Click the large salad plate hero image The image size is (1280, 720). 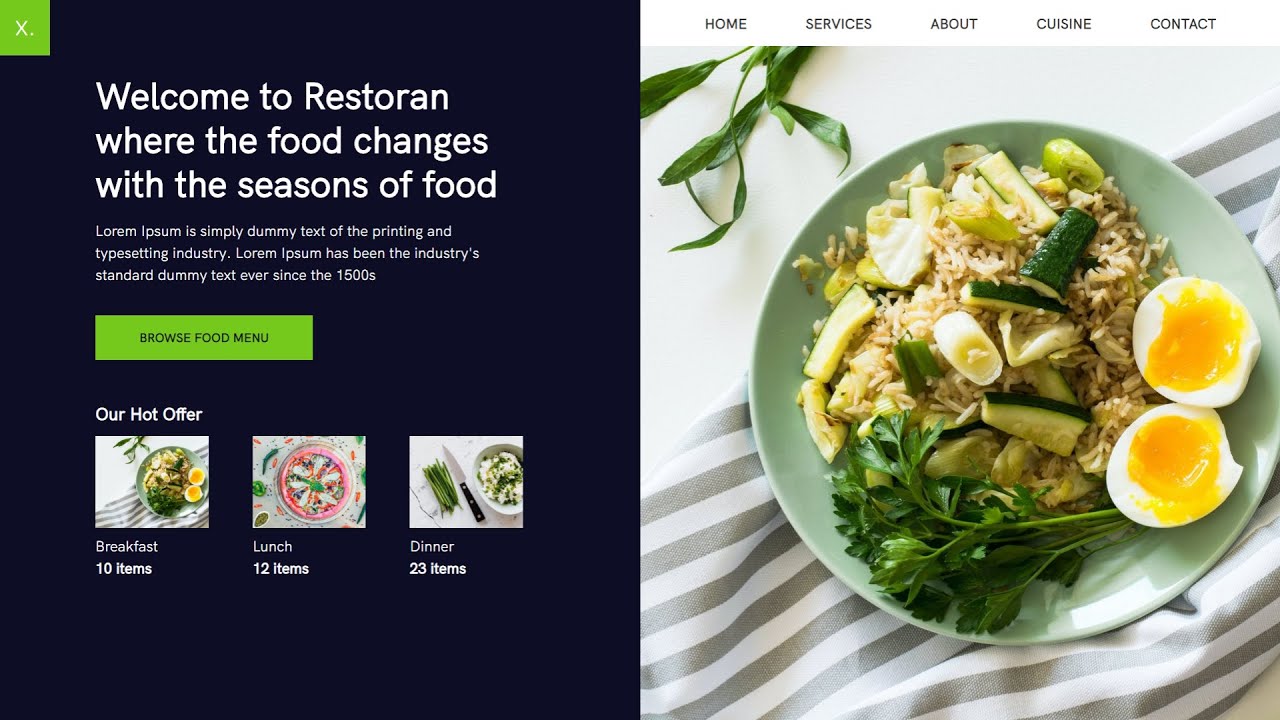click(x=960, y=383)
